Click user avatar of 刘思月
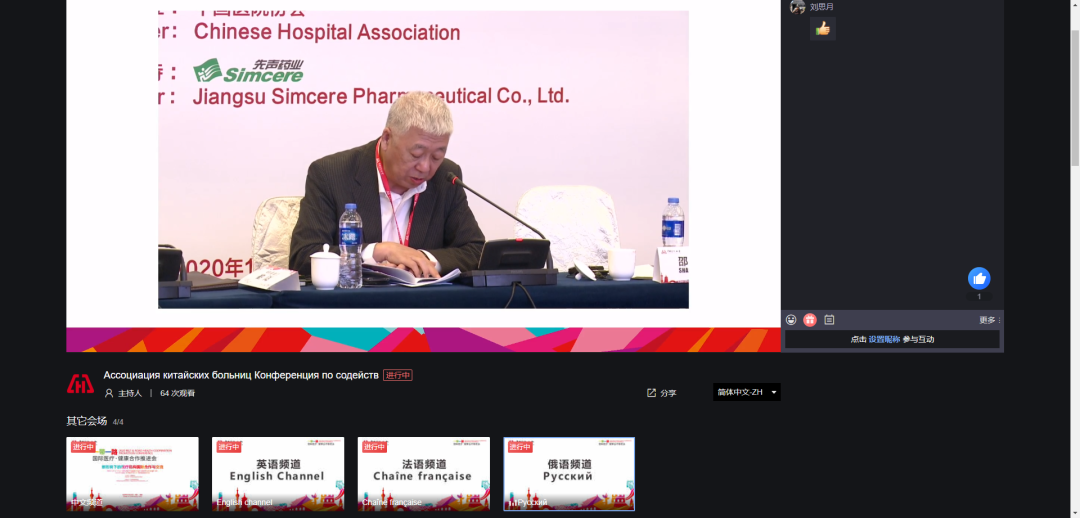The image size is (1080, 518). click(797, 7)
